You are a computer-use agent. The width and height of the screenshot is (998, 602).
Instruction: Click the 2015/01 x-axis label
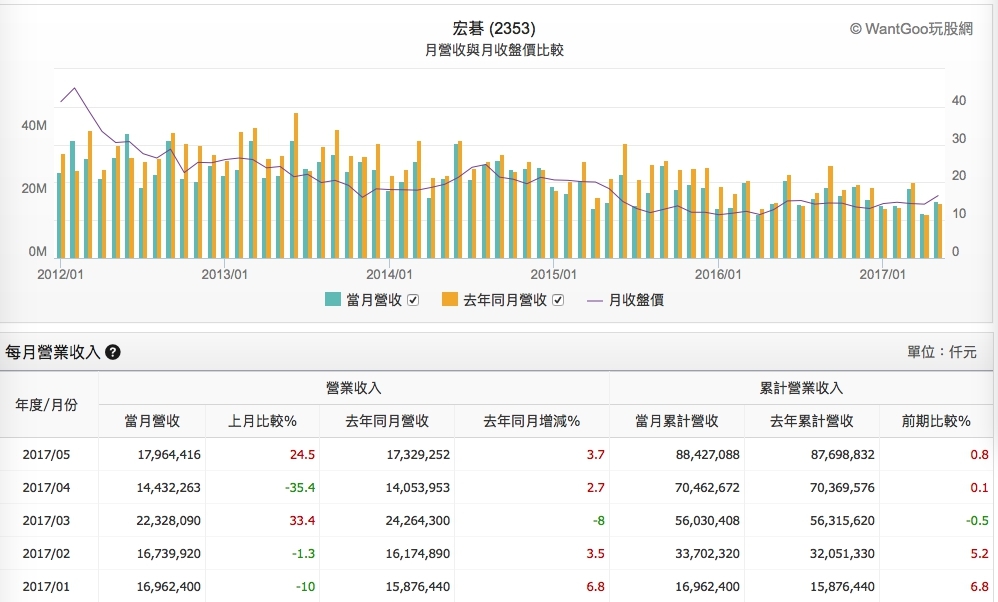pyautogui.click(x=554, y=274)
